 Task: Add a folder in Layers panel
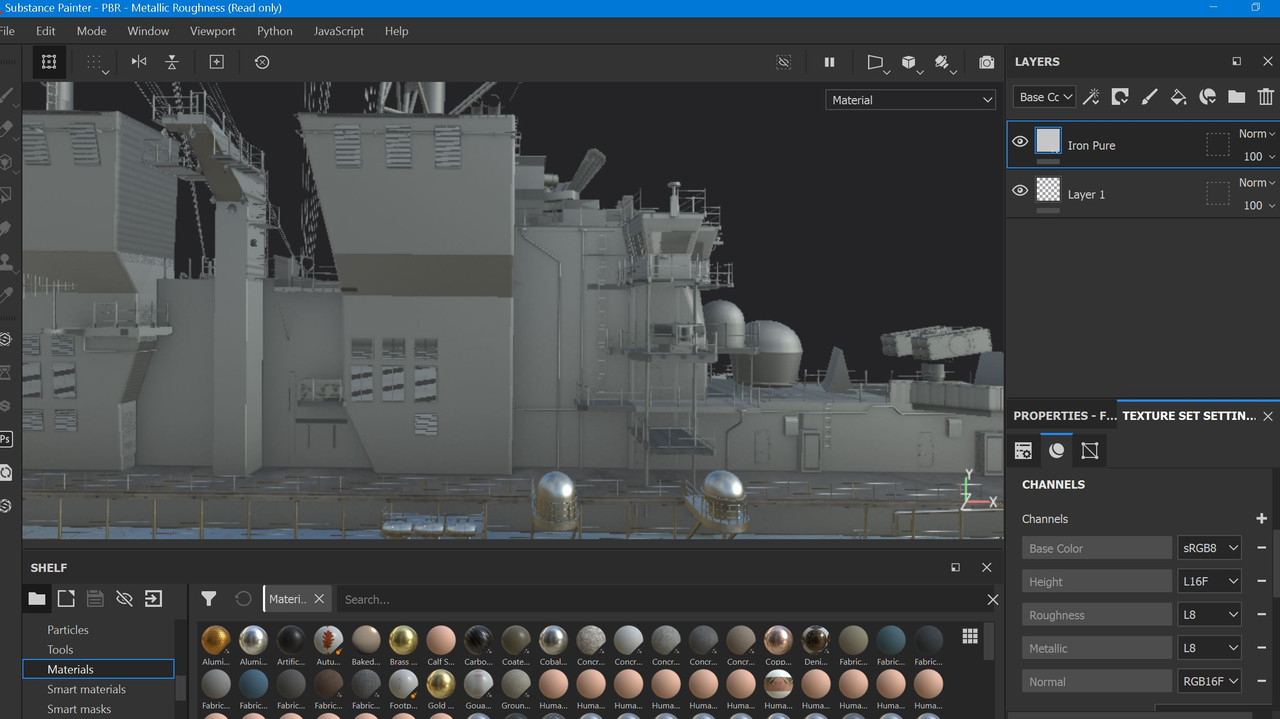(x=1237, y=97)
